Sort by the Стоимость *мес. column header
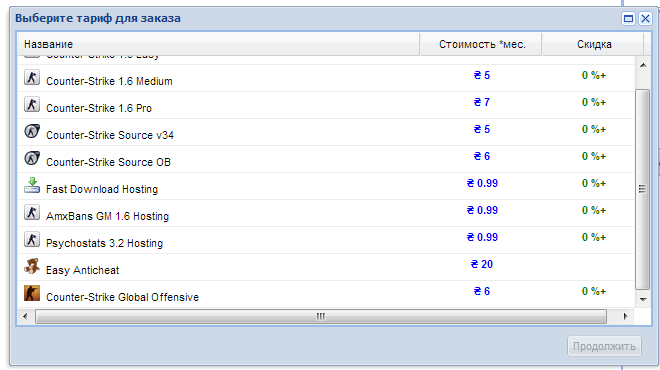Screen dimensions: 660x370 [481, 44]
